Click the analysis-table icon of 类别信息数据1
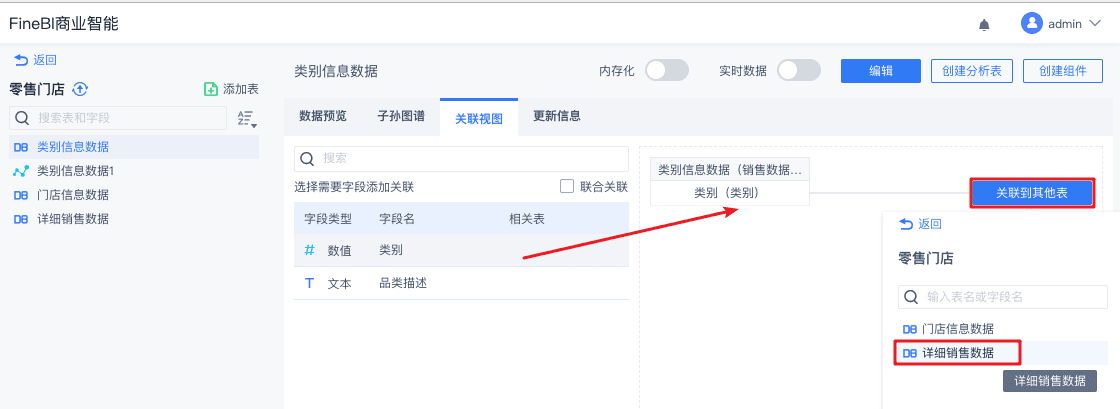This screenshot has width=1120, height=409. click(20, 171)
